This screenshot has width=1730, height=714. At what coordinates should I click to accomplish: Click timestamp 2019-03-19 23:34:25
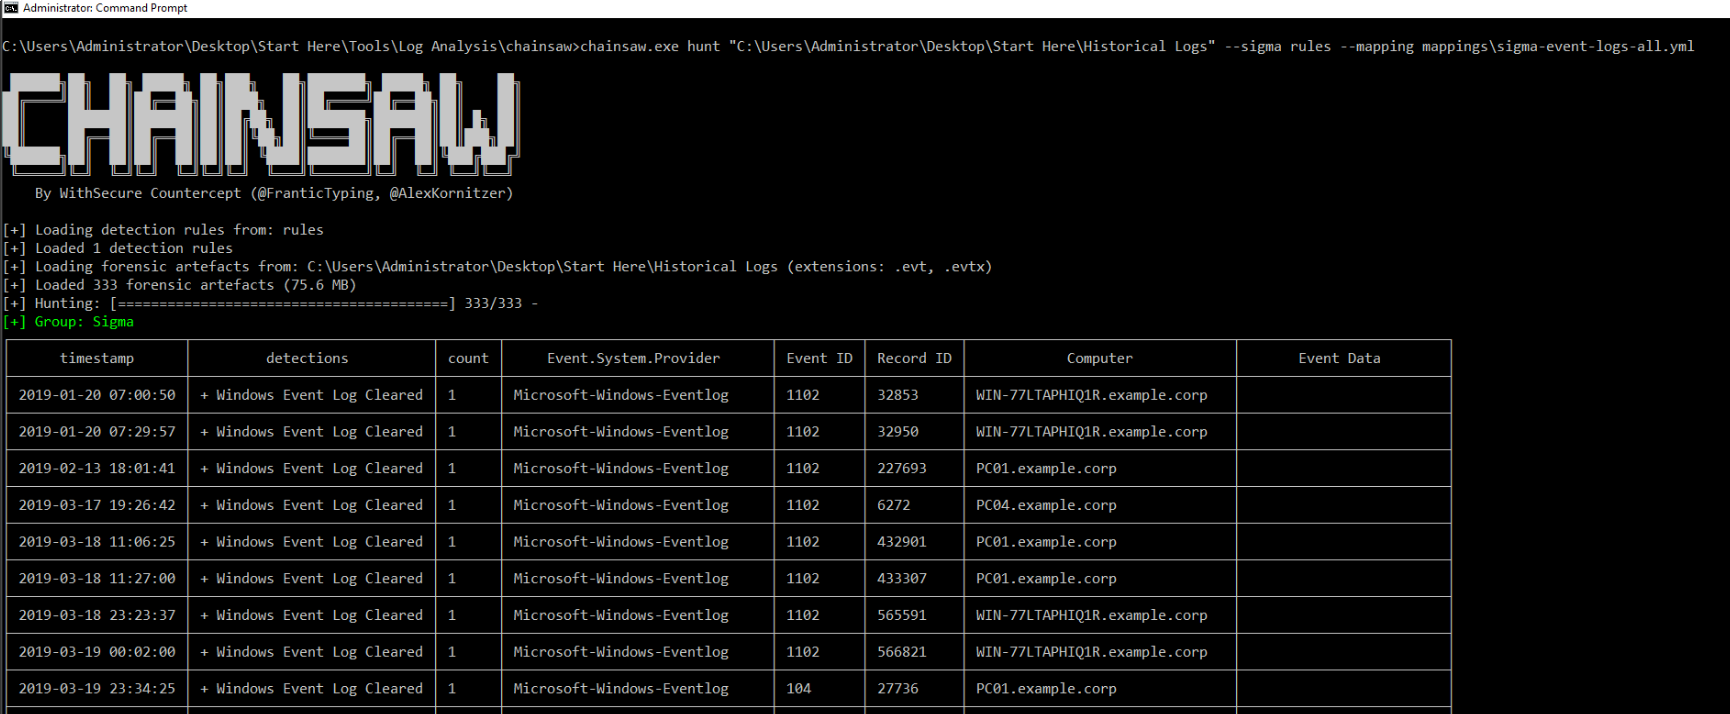coord(97,688)
